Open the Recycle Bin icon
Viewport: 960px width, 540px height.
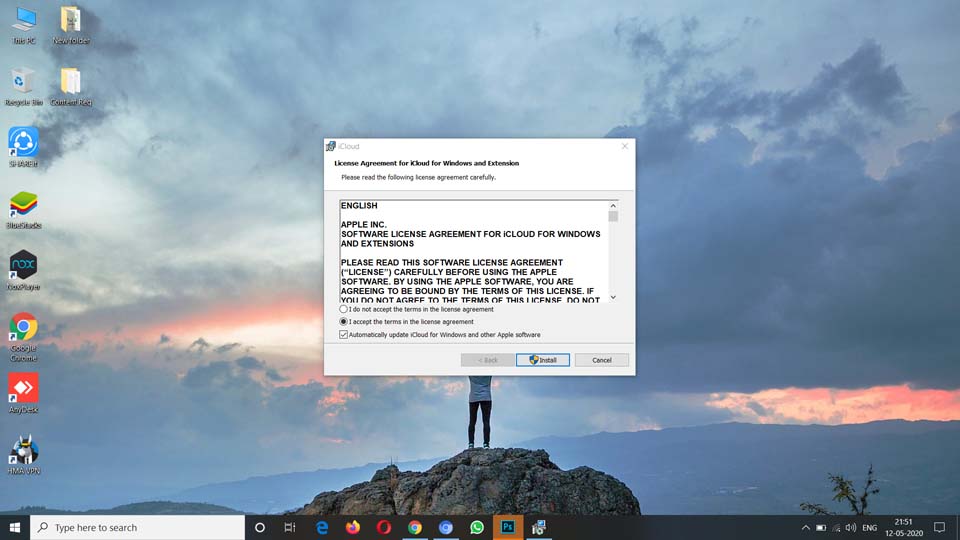click(x=23, y=87)
